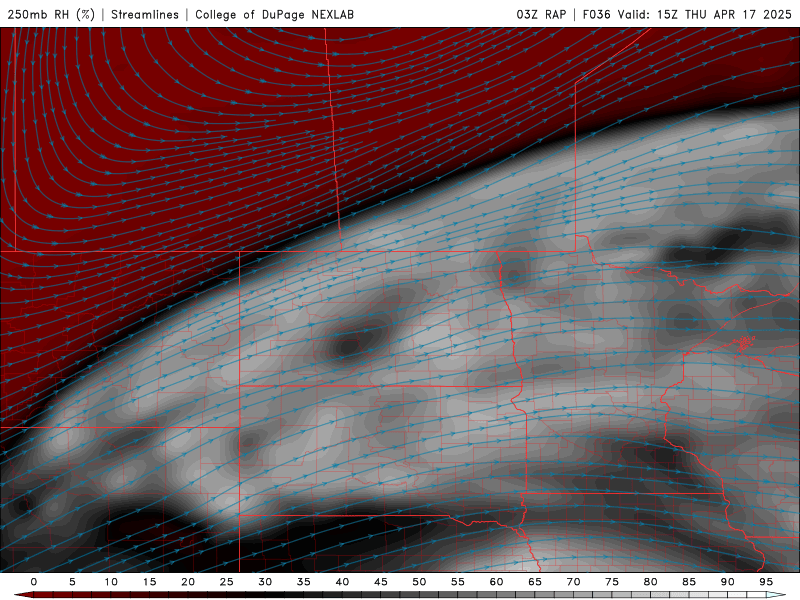800x600 pixels.
Task: Click the '03Z RAP' model run label
Action: [x=541, y=14]
